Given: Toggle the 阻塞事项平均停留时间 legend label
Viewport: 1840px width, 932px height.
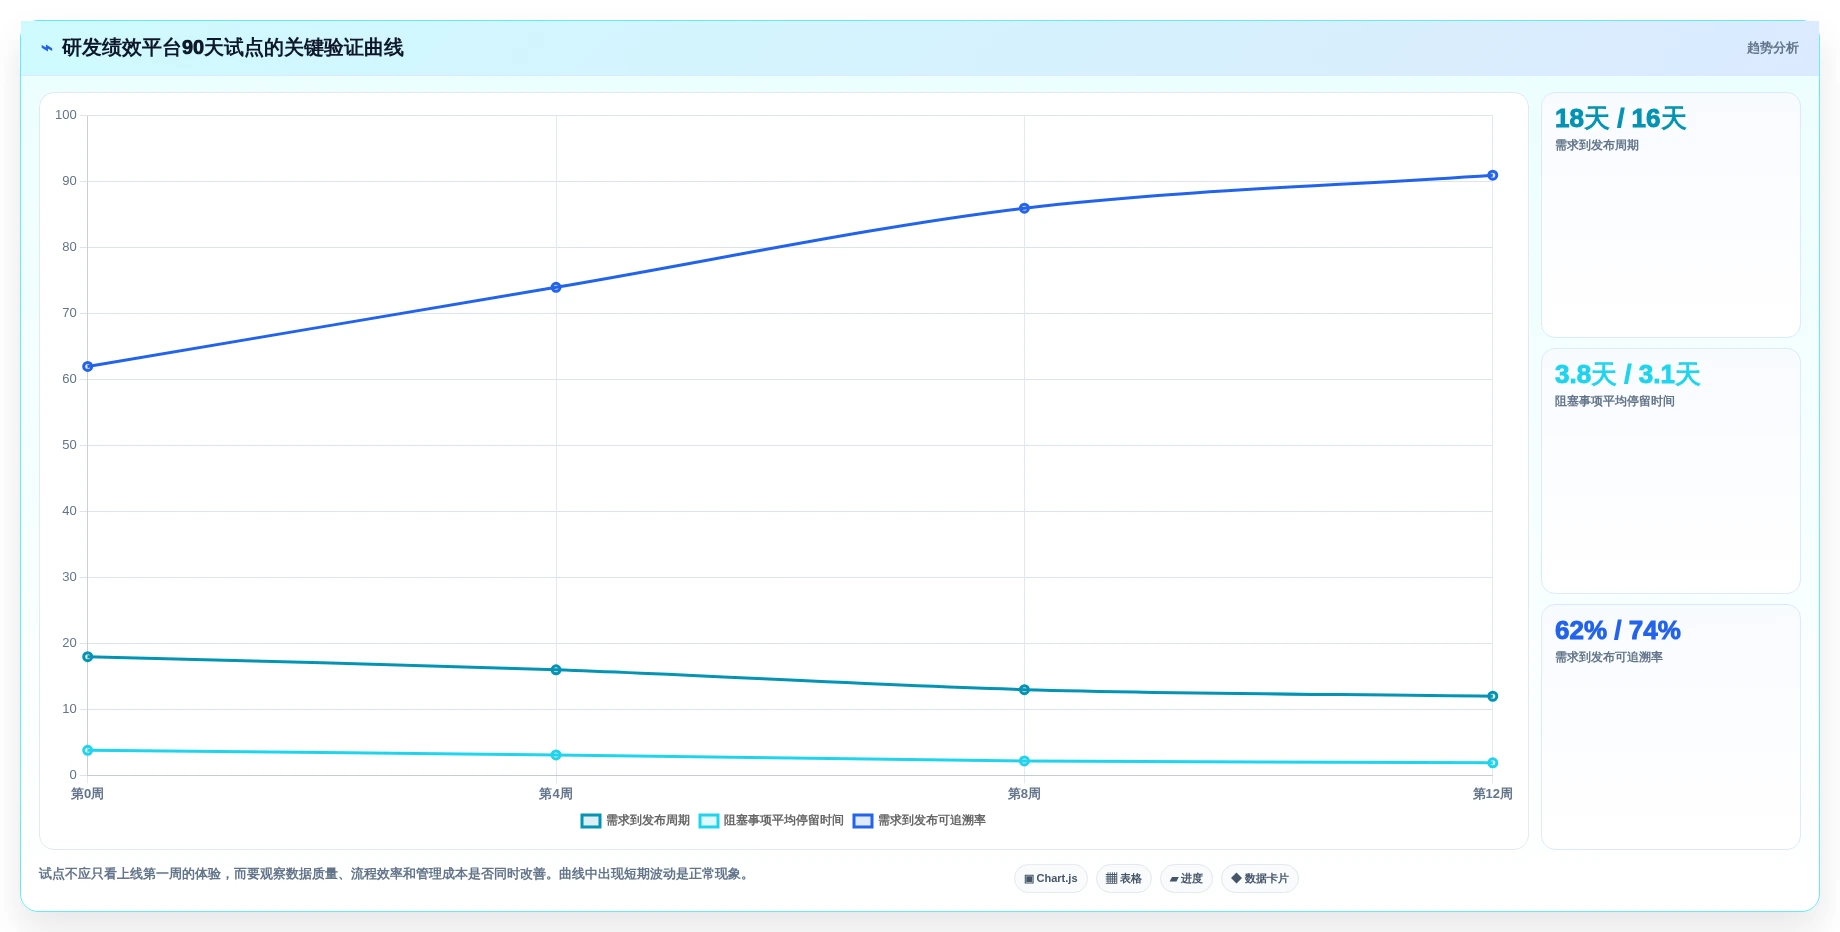Looking at the screenshot, I should pos(784,821).
